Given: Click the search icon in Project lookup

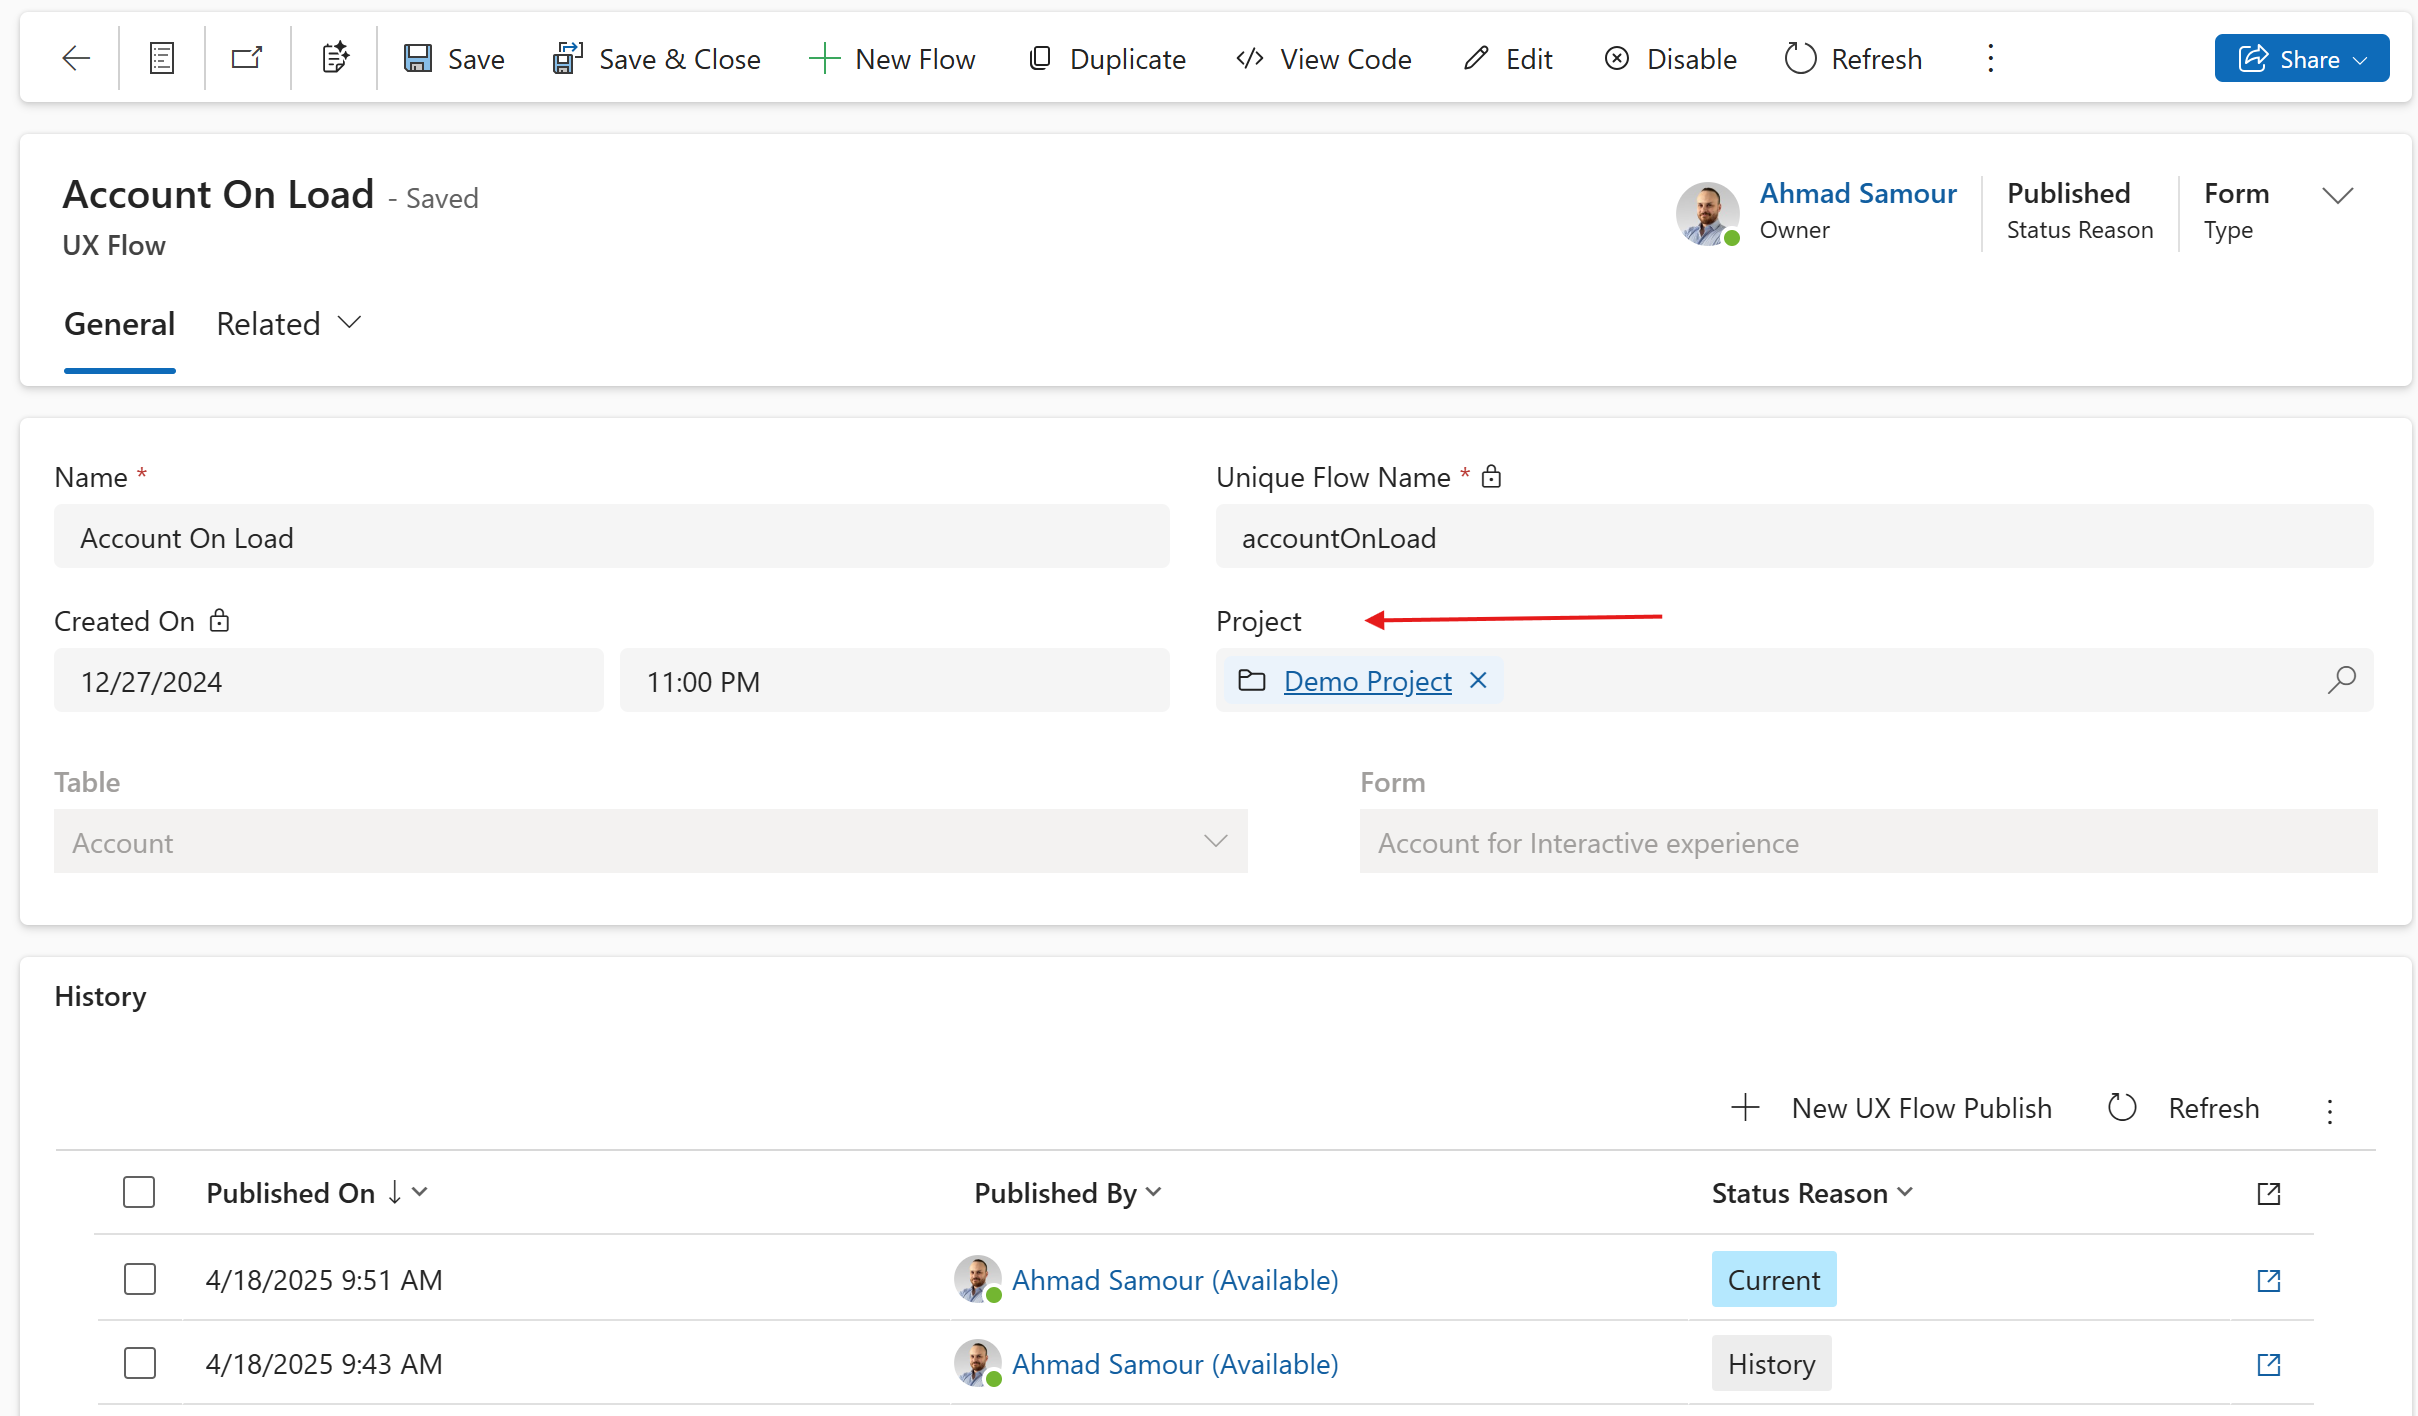Looking at the screenshot, I should click(2341, 681).
